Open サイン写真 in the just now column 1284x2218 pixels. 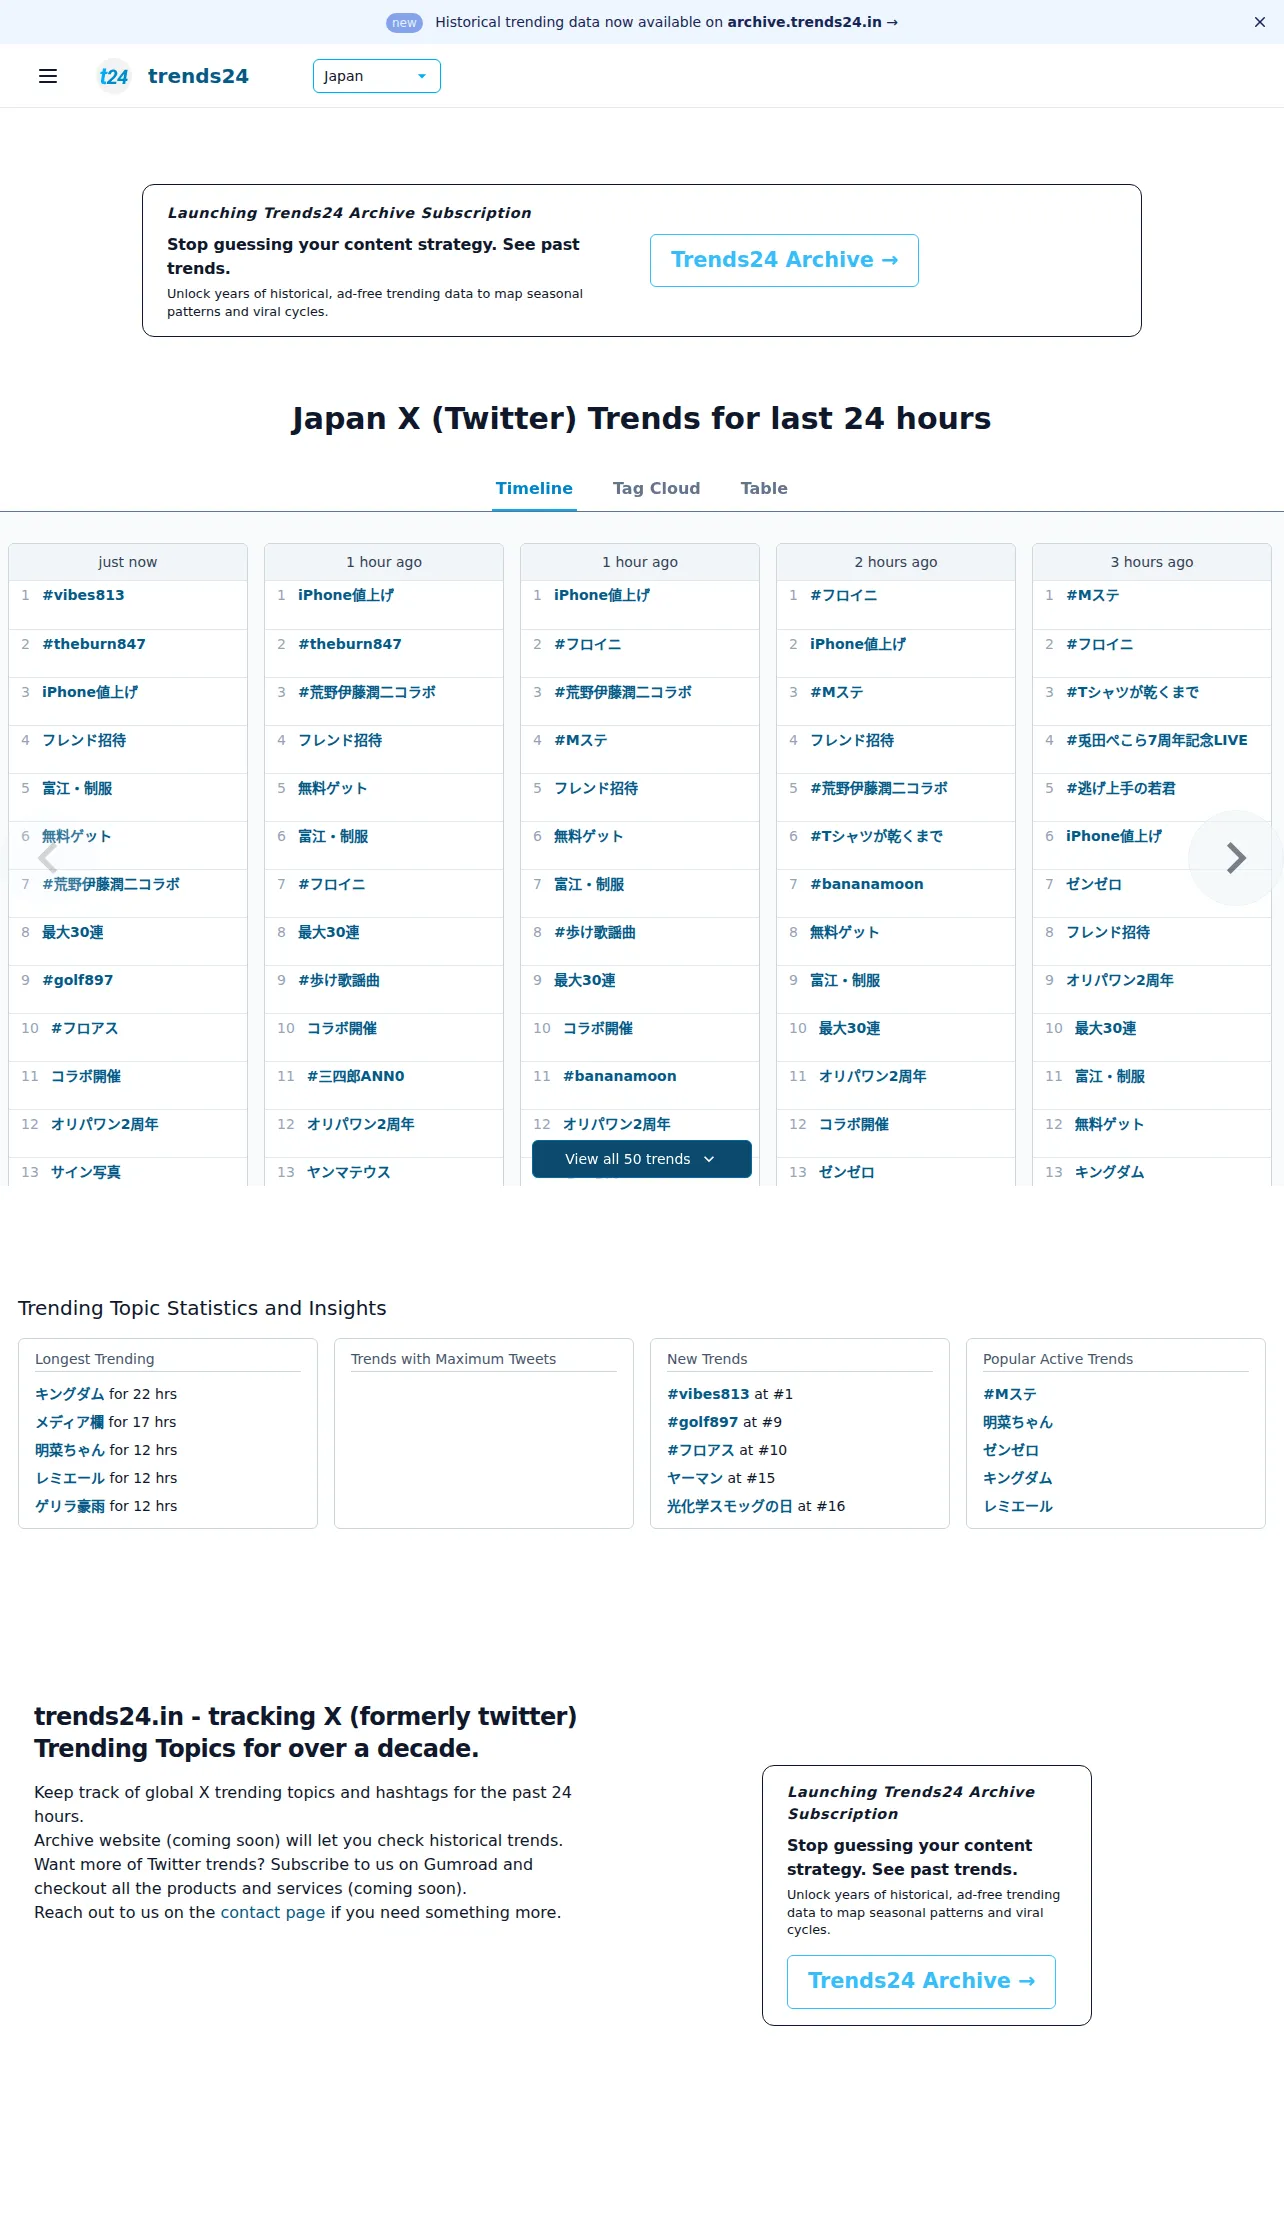point(86,1172)
